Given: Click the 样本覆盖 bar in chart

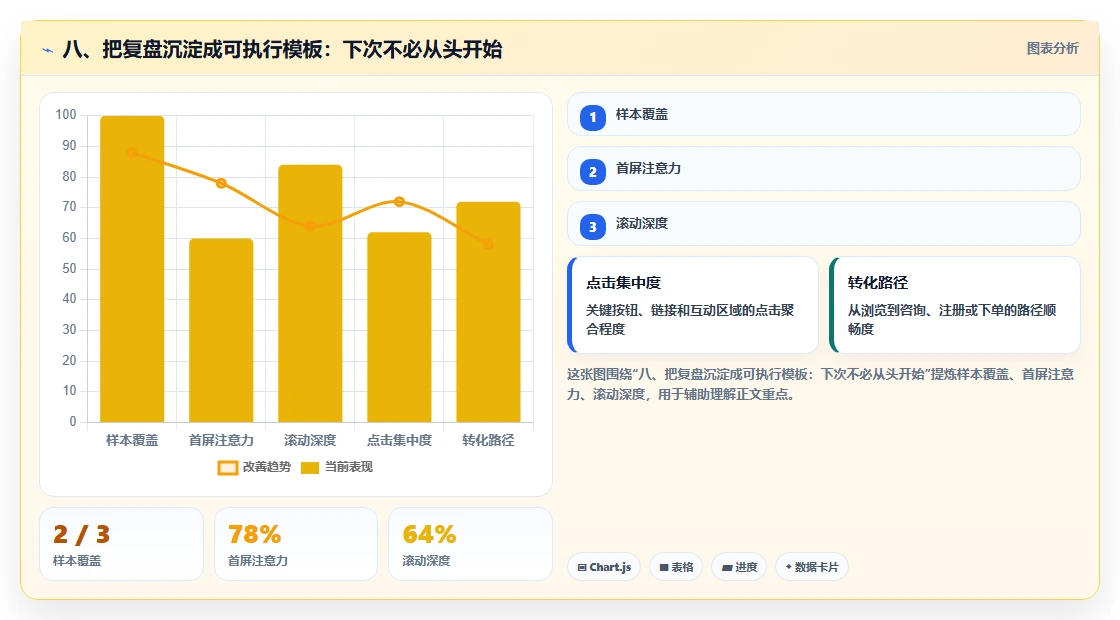Looking at the screenshot, I should click(132, 269).
